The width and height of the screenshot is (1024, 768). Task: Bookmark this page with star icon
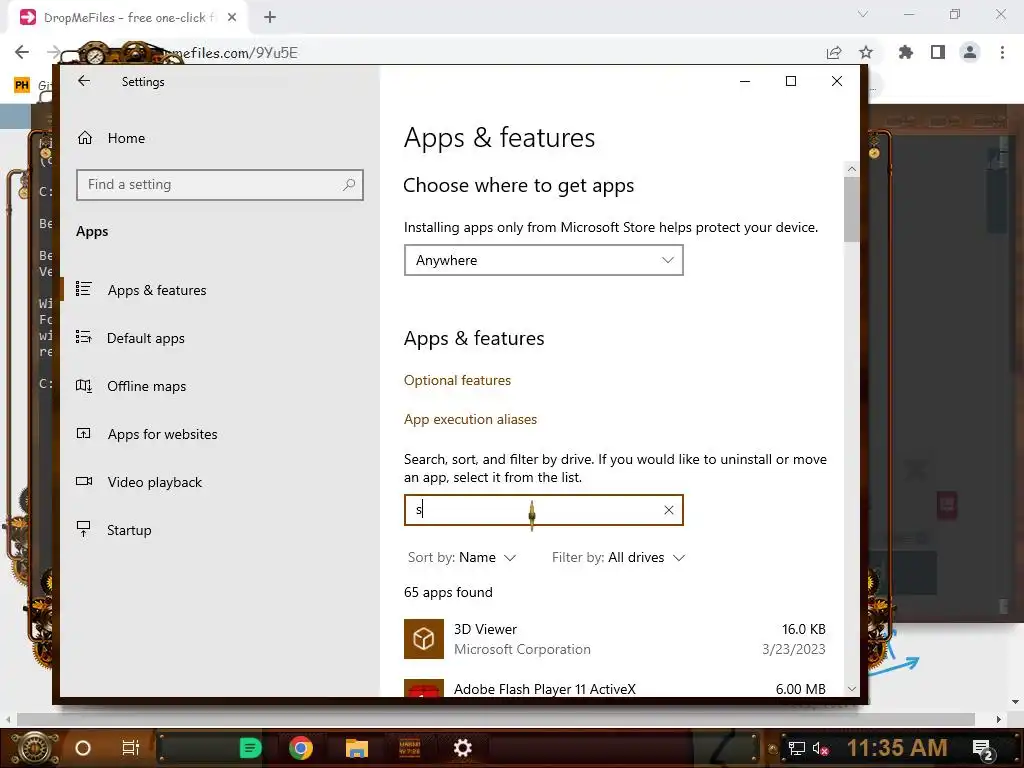point(866,52)
